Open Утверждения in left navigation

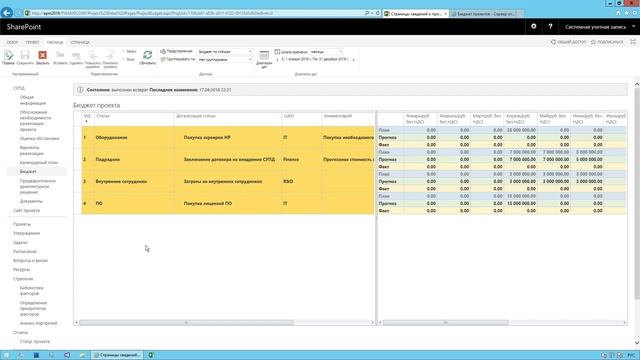[x=27, y=233]
